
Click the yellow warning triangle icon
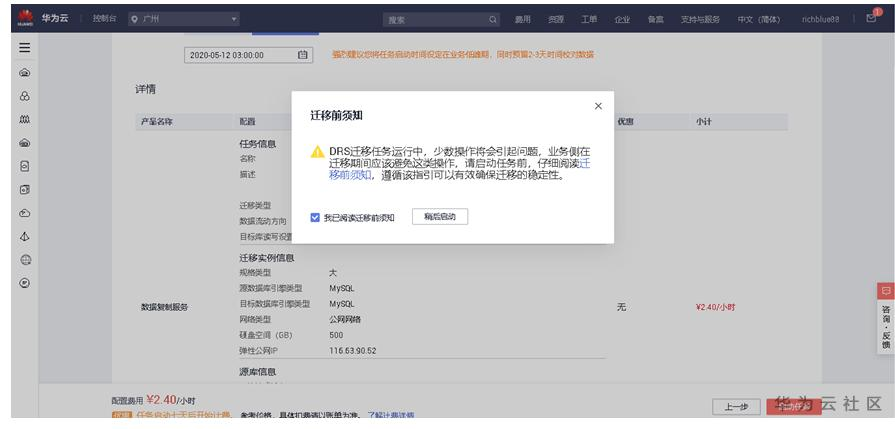(317, 152)
